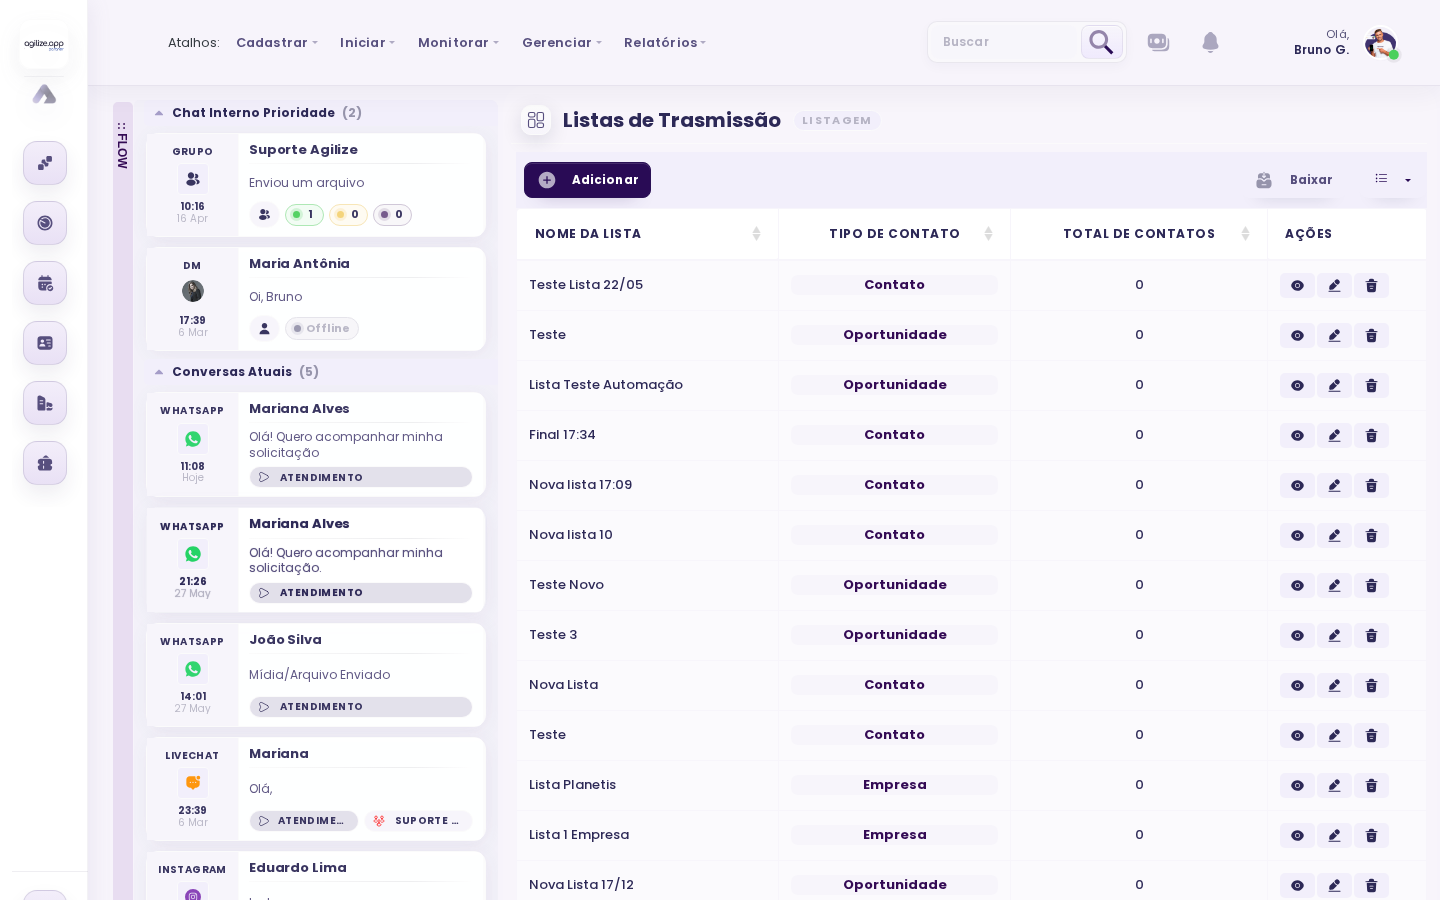View the Teste Novo list
Viewport: 1440px width, 900px height.
click(1297, 586)
